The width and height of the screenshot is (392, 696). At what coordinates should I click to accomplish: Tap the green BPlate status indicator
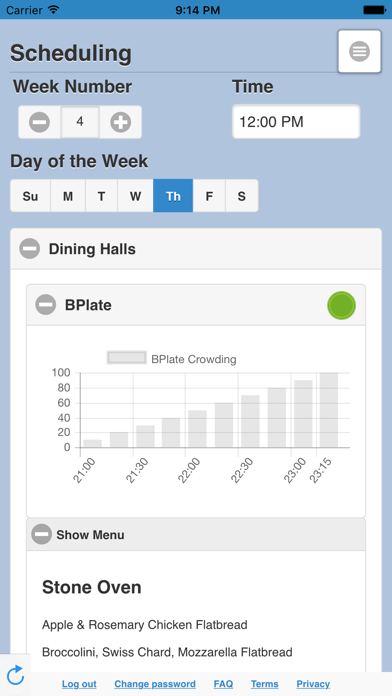341,305
